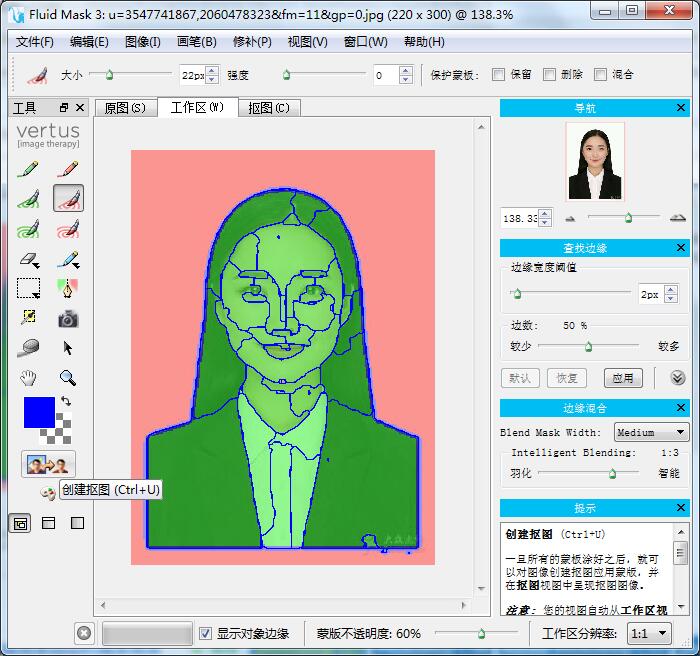700x656 pixels.
Task: Switch to the second window layout icon
Action: click(x=48, y=522)
